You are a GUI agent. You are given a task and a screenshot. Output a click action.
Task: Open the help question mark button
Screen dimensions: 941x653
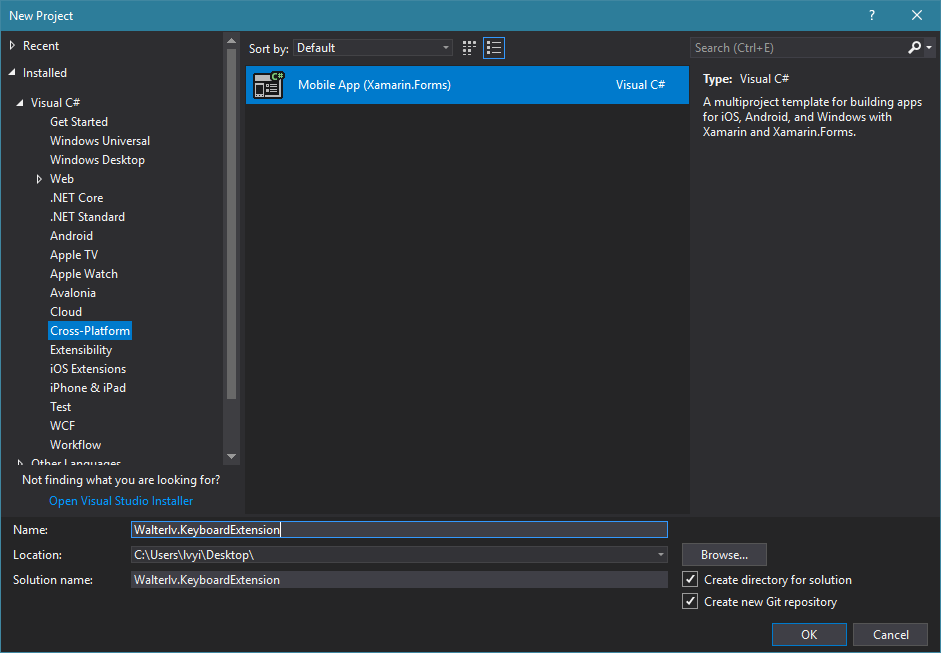click(x=871, y=16)
